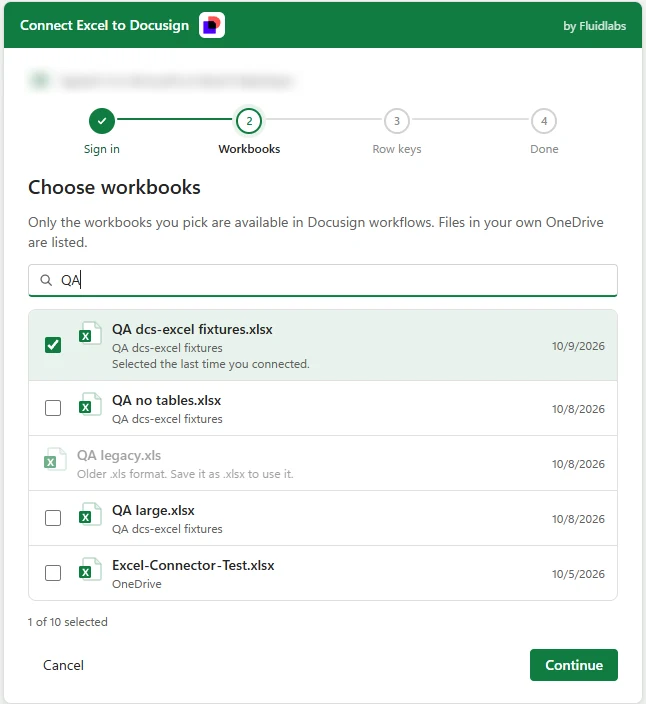This screenshot has width=646, height=704.
Task: Click the Docusign logo icon in header
Action: click(212, 25)
